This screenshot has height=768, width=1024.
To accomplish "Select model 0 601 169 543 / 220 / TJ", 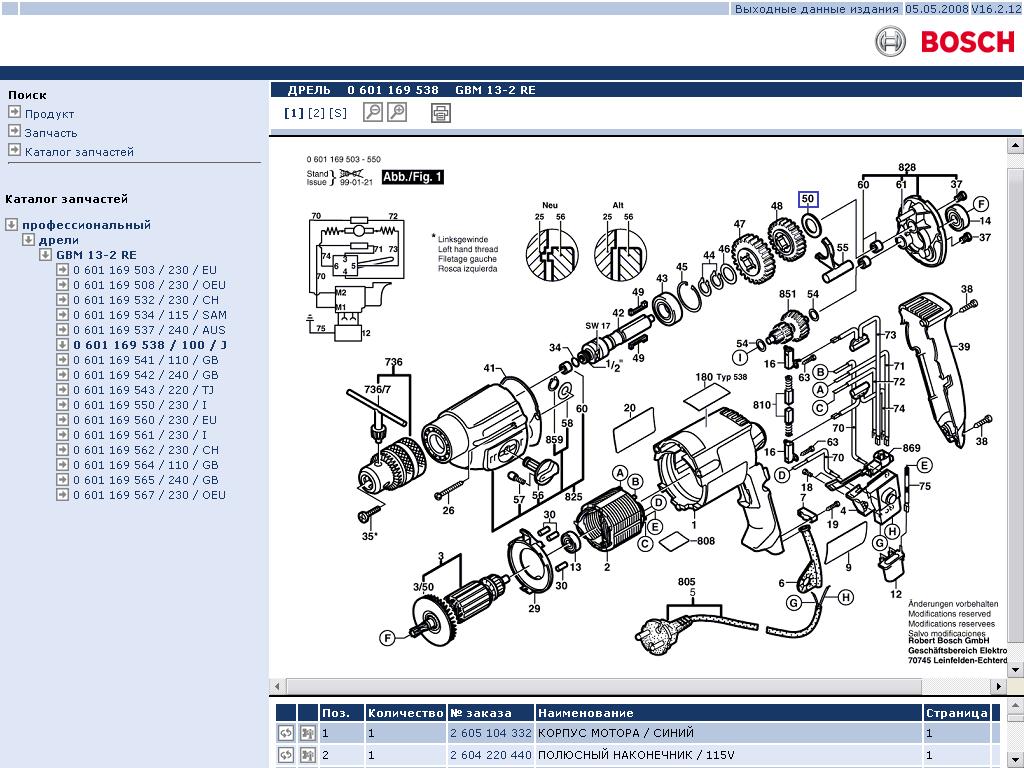I will point(143,390).
